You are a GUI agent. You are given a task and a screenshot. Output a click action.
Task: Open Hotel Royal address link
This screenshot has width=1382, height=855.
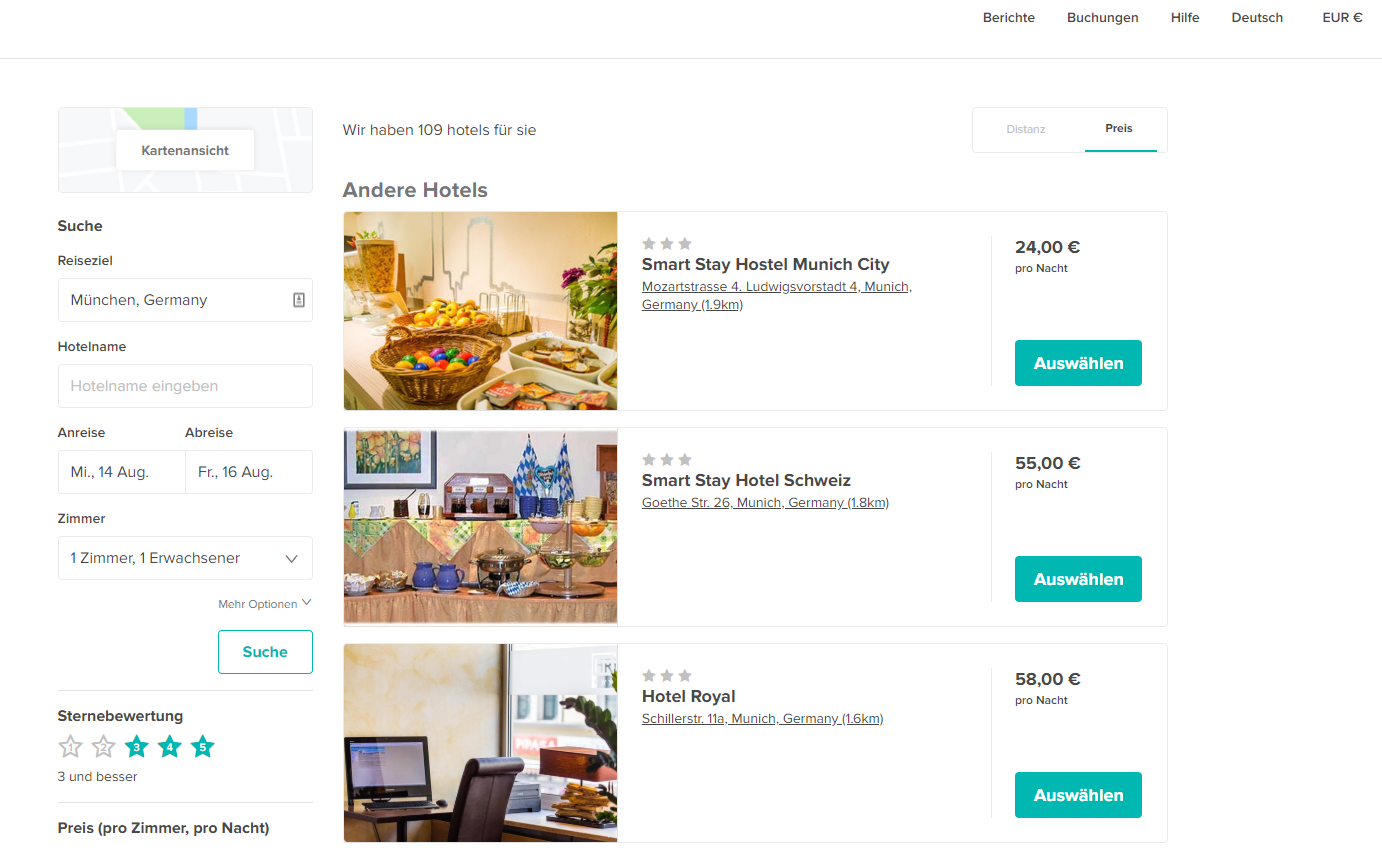point(762,719)
